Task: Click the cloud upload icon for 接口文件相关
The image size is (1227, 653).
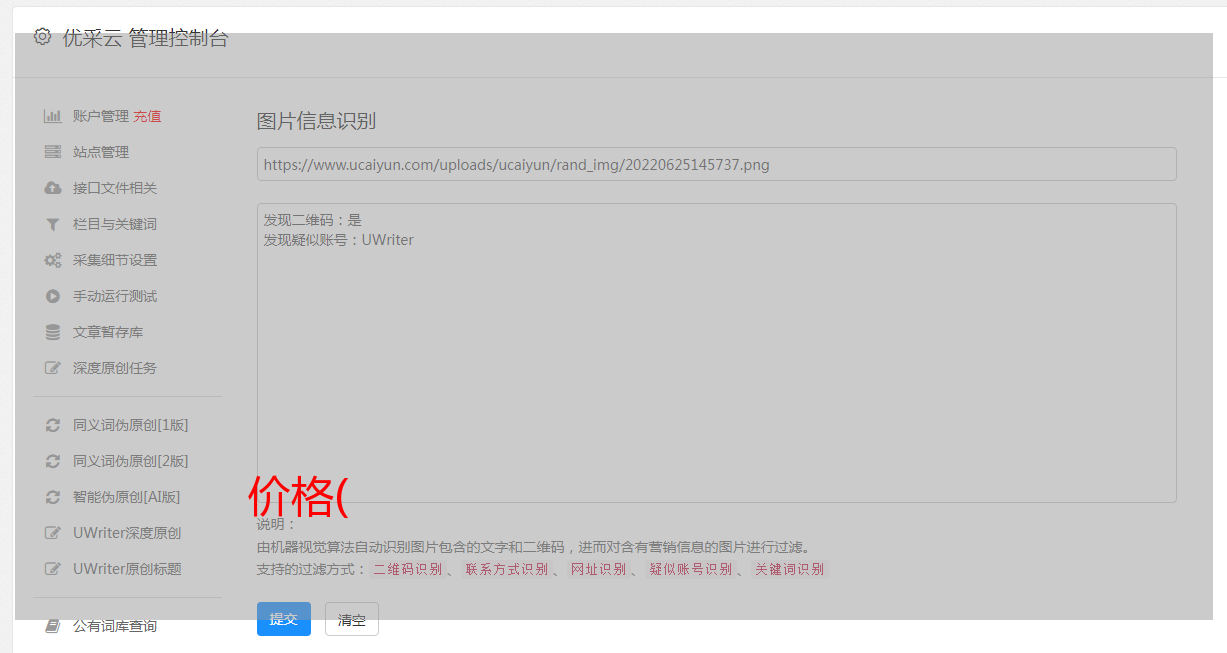Action: point(53,188)
